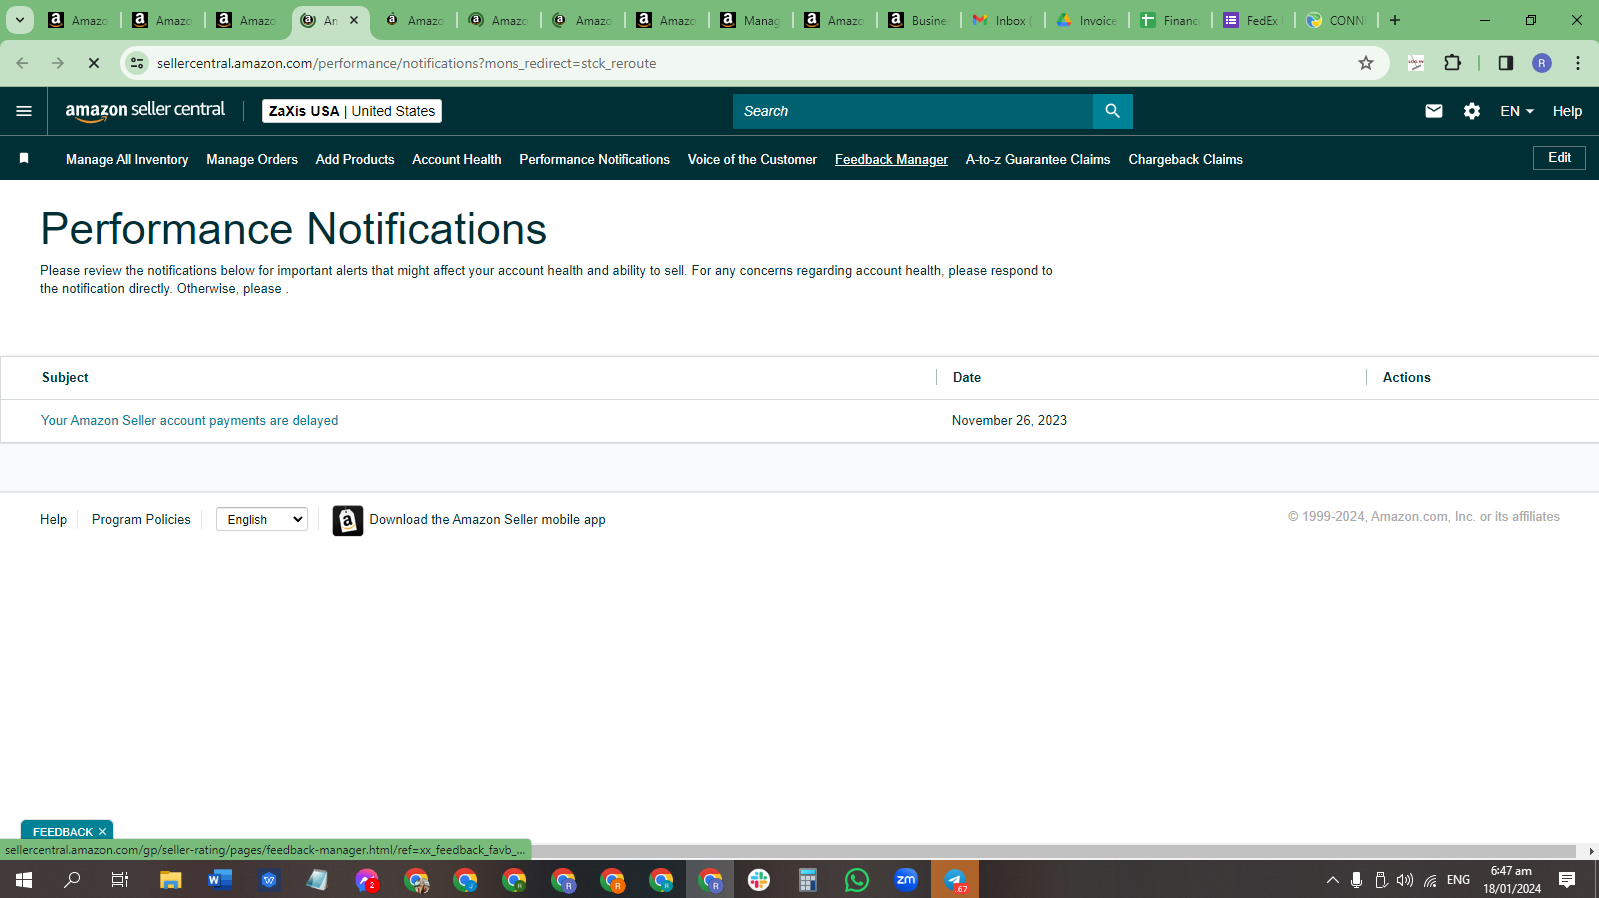
Task: Open Calculator from the taskbar
Action: coord(808,880)
